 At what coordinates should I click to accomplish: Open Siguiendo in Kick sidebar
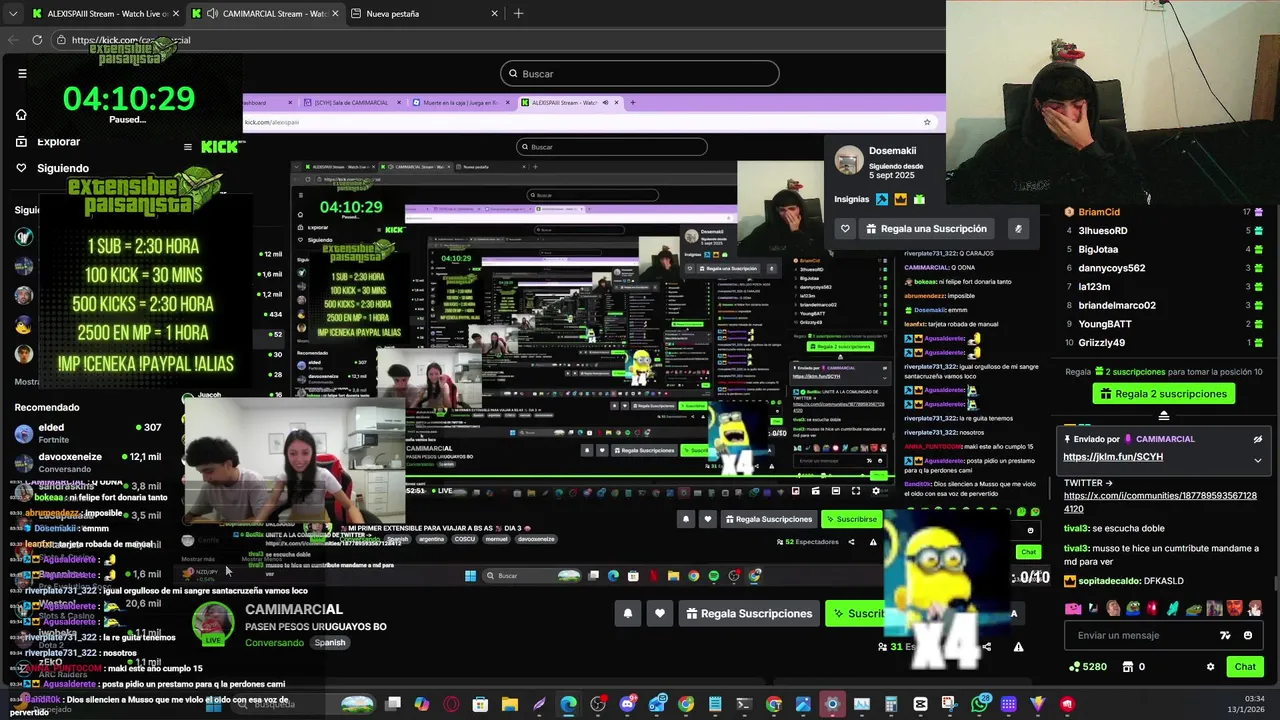point(52,168)
